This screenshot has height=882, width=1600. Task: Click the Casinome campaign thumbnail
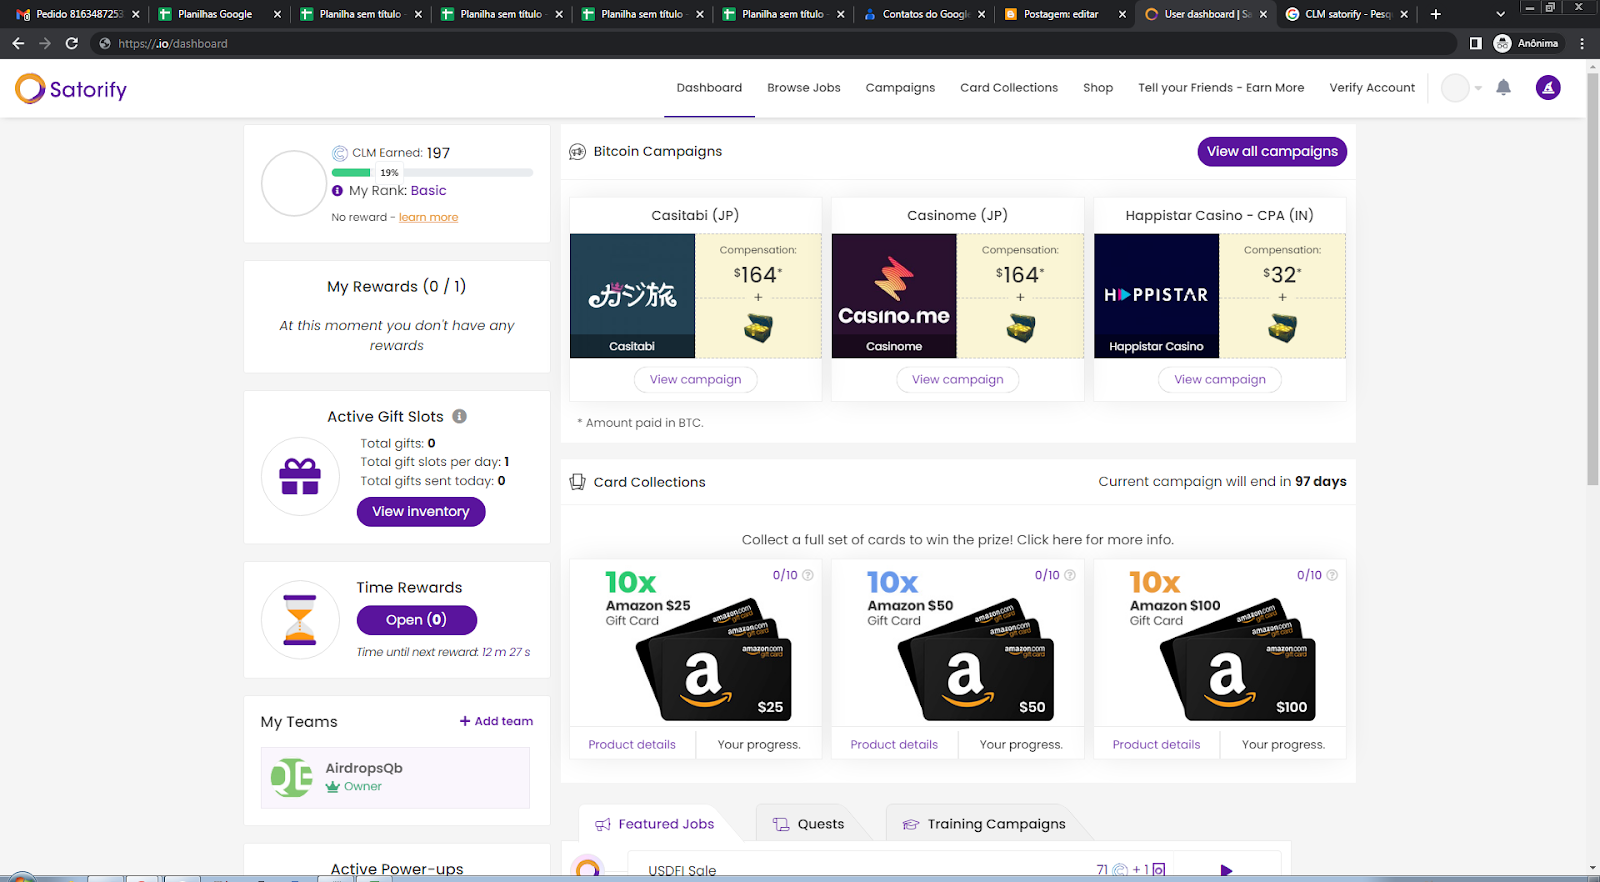[x=894, y=296]
